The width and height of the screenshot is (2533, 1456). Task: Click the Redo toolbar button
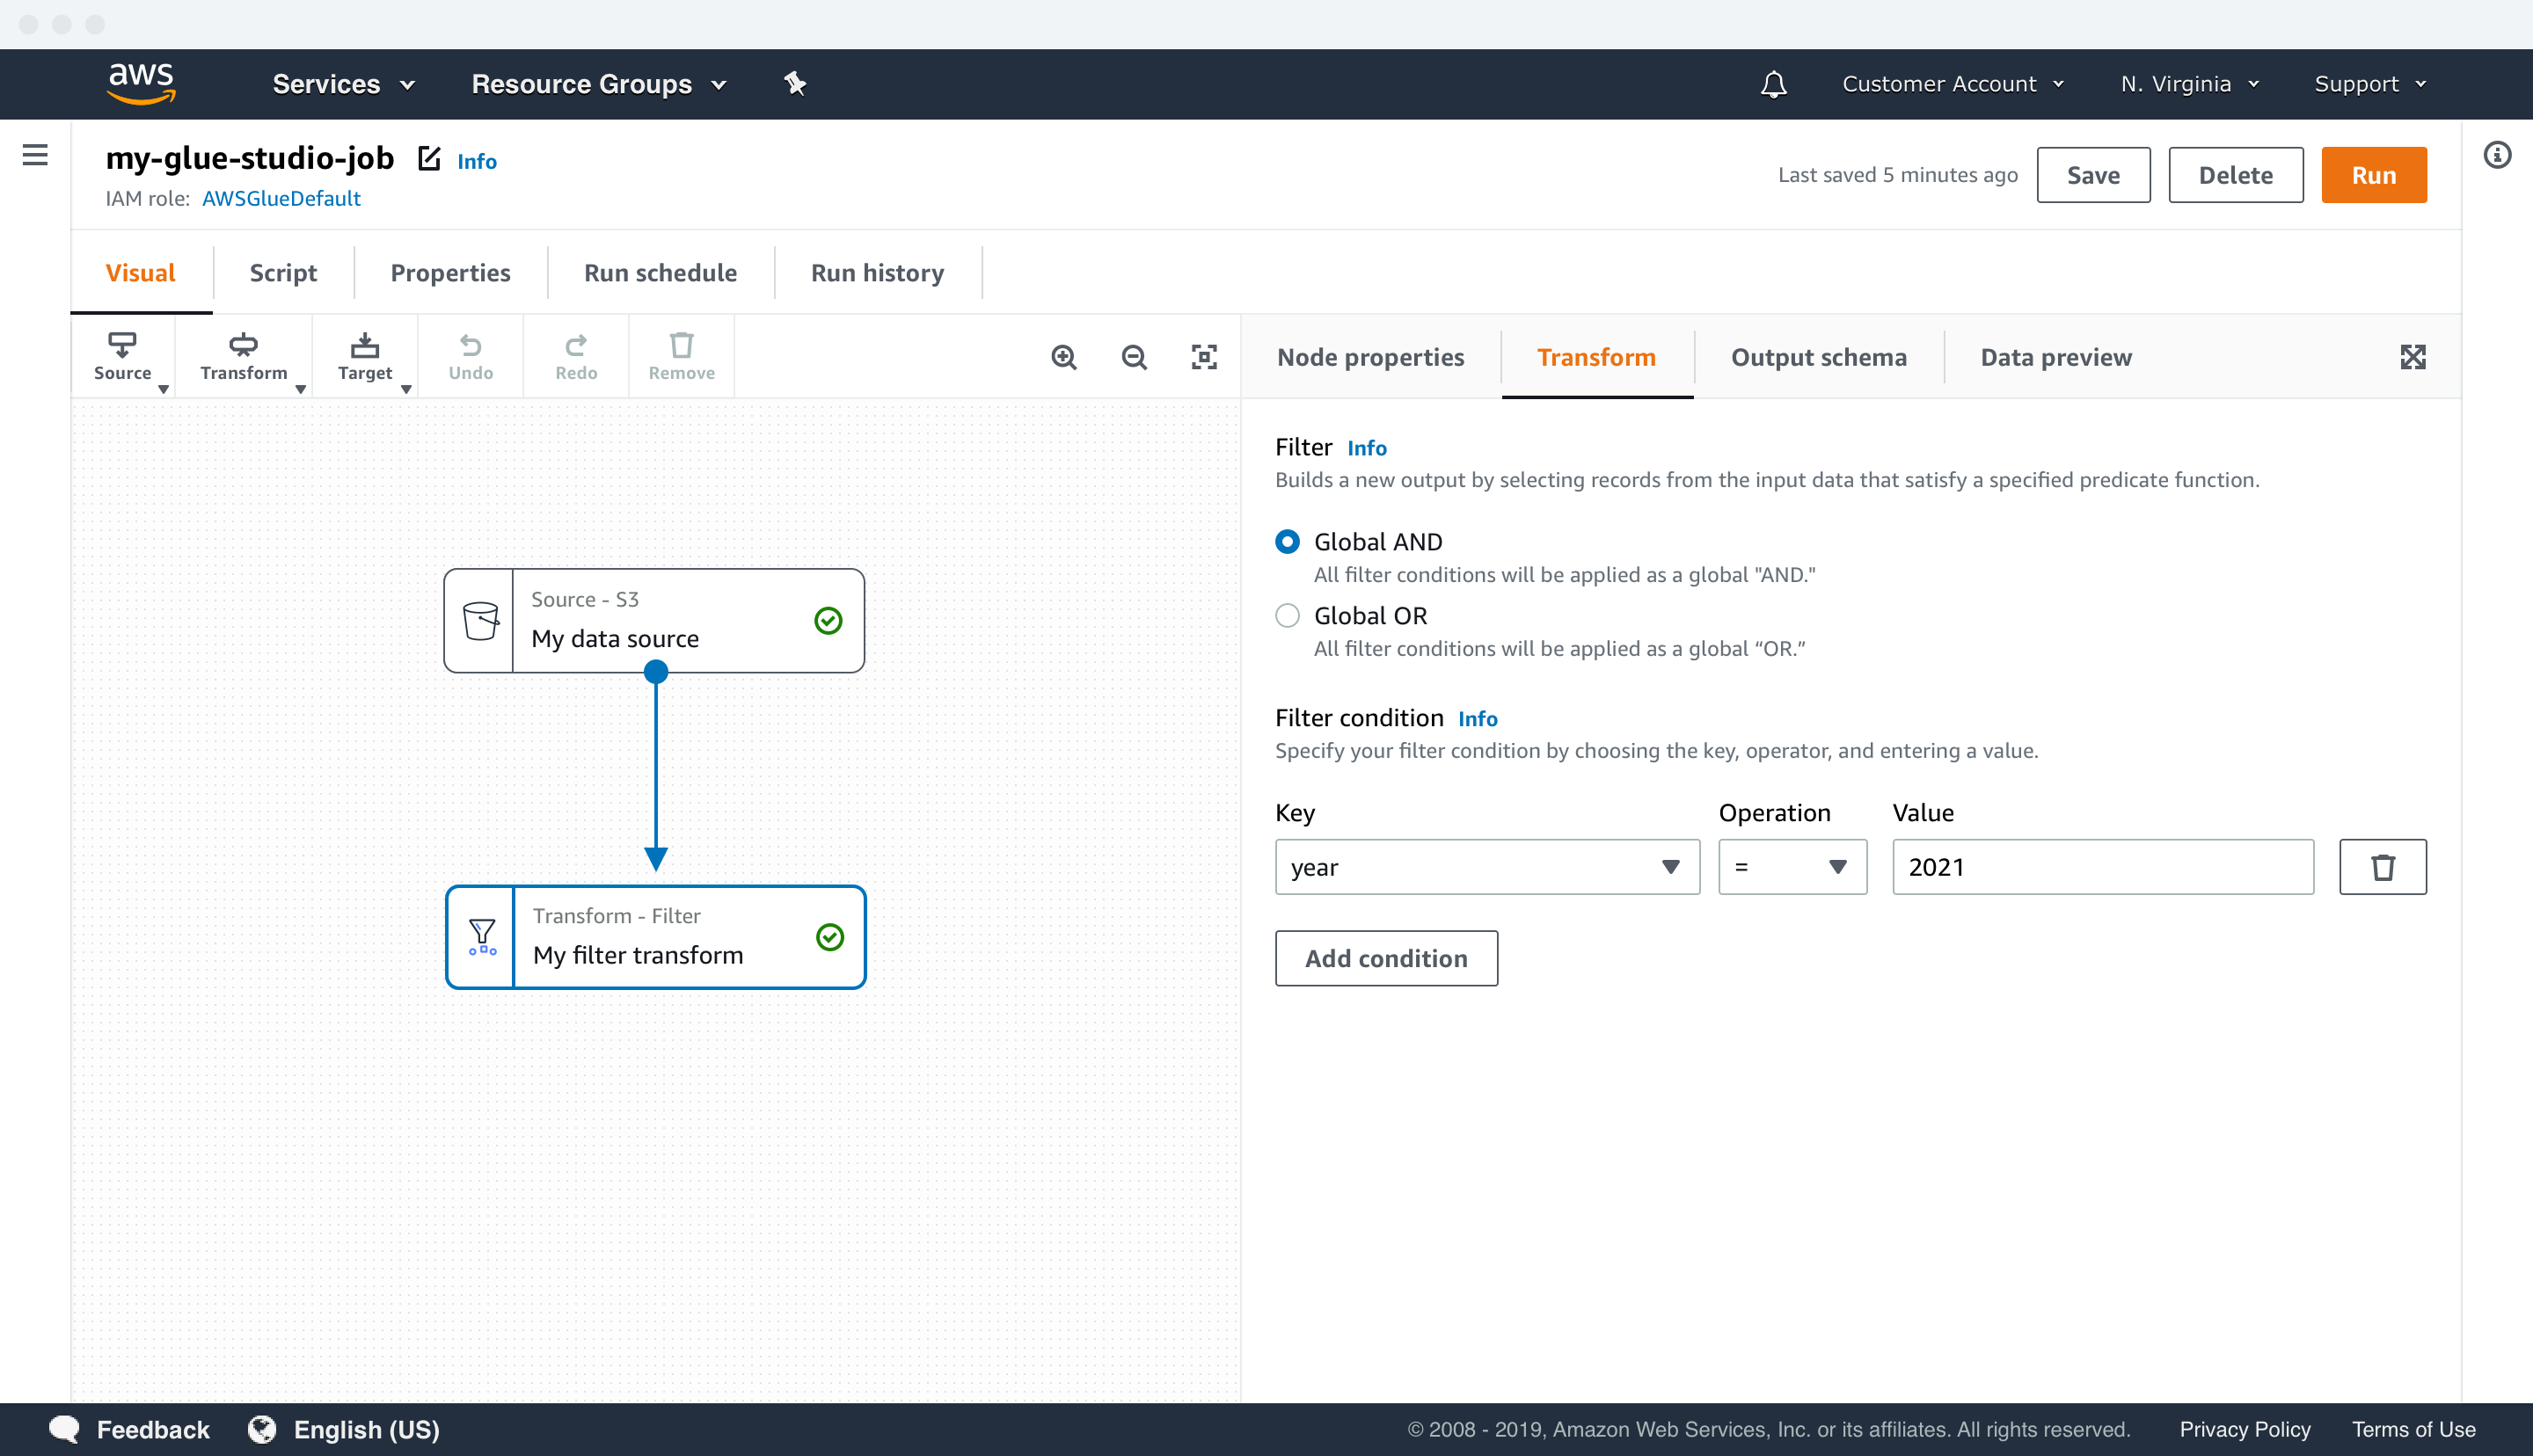pyautogui.click(x=576, y=357)
